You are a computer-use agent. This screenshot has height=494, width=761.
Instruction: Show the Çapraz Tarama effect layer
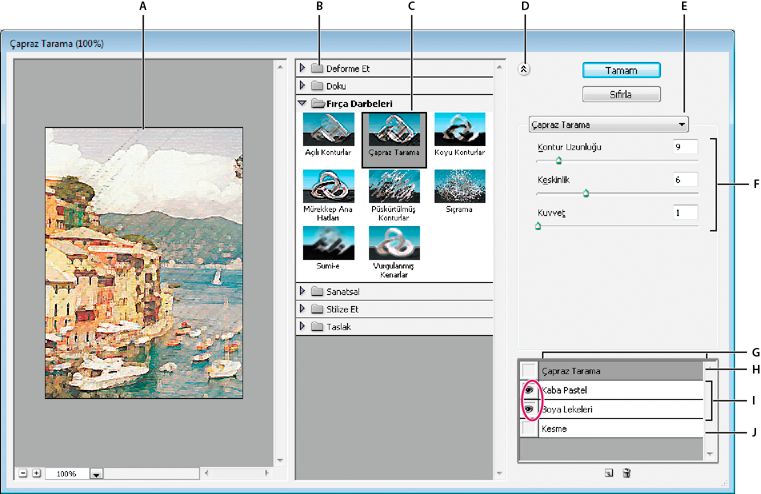(x=529, y=371)
